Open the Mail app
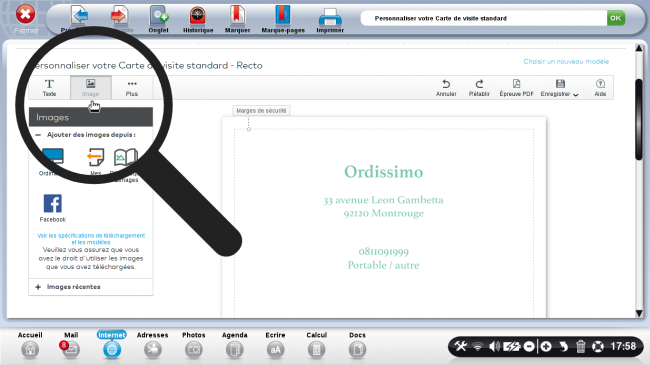 tap(70, 345)
